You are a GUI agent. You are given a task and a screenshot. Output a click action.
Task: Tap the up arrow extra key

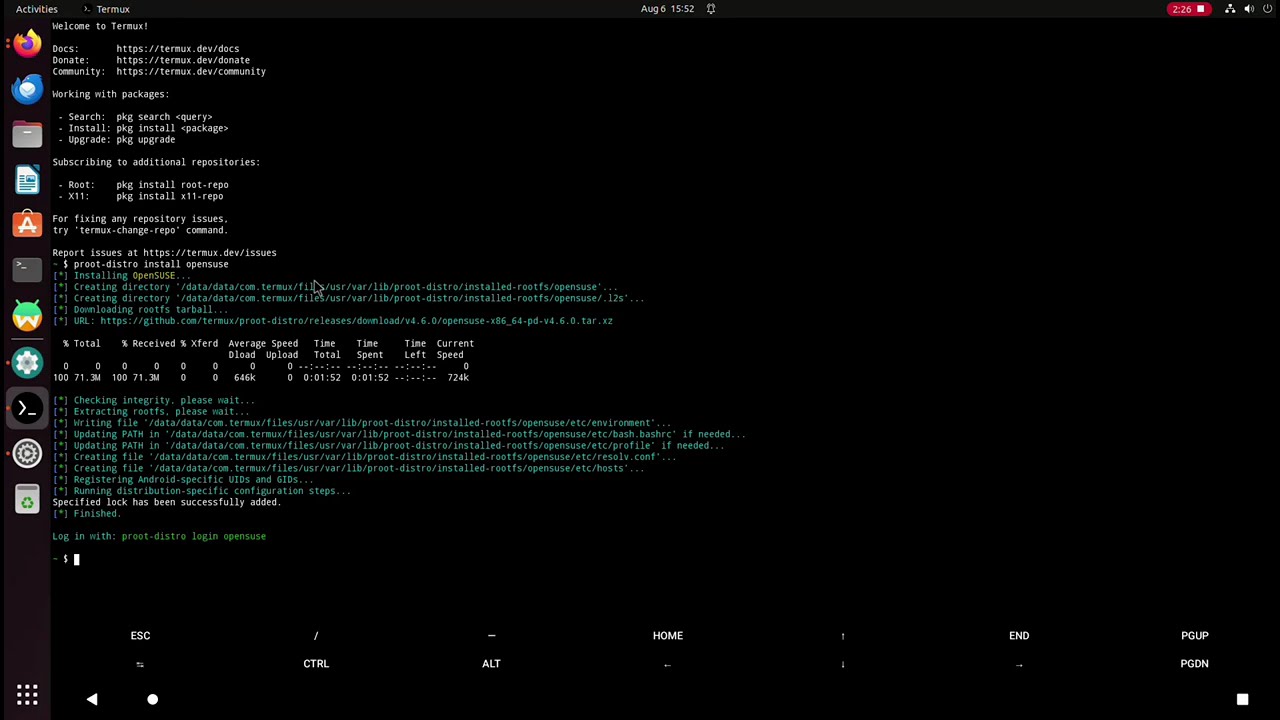point(843,636)
